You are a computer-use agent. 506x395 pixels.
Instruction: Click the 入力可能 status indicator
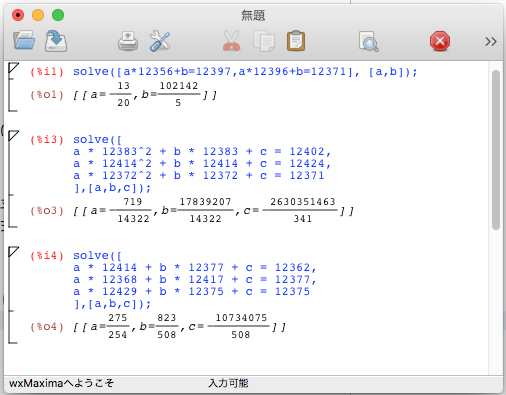click(x=228, y=383)
